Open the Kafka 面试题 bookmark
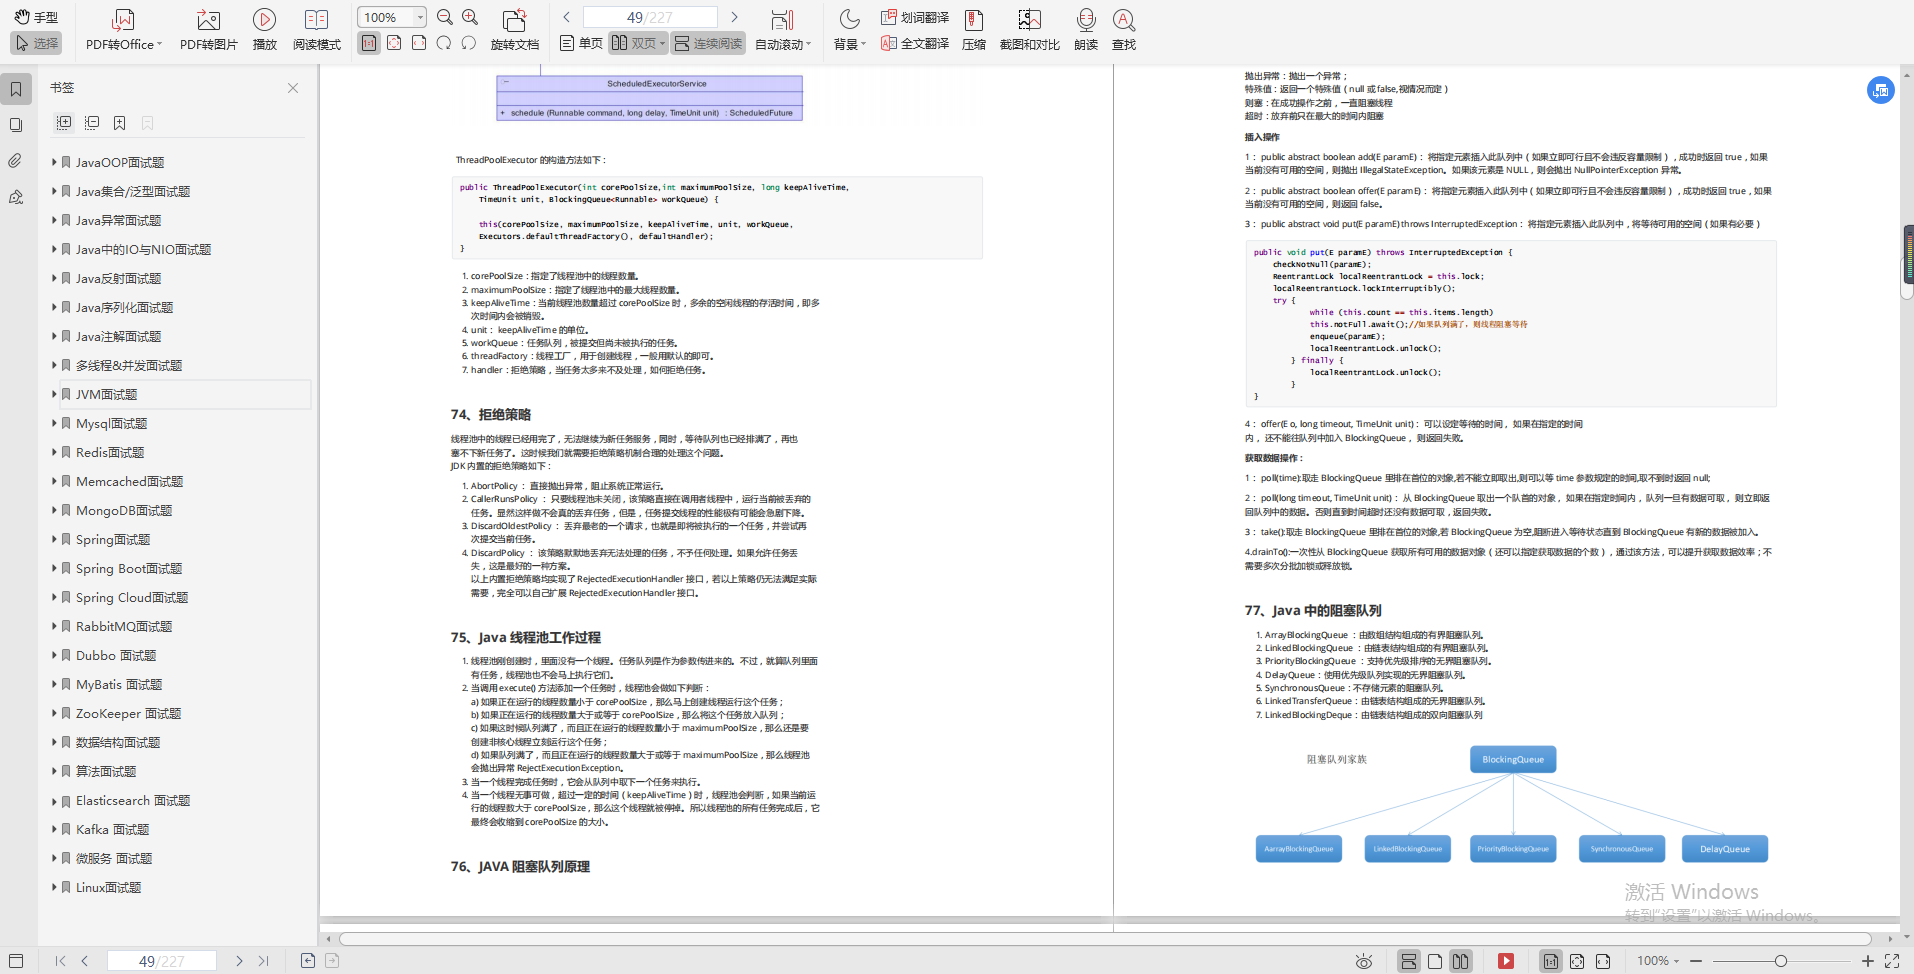 [112, 829]
